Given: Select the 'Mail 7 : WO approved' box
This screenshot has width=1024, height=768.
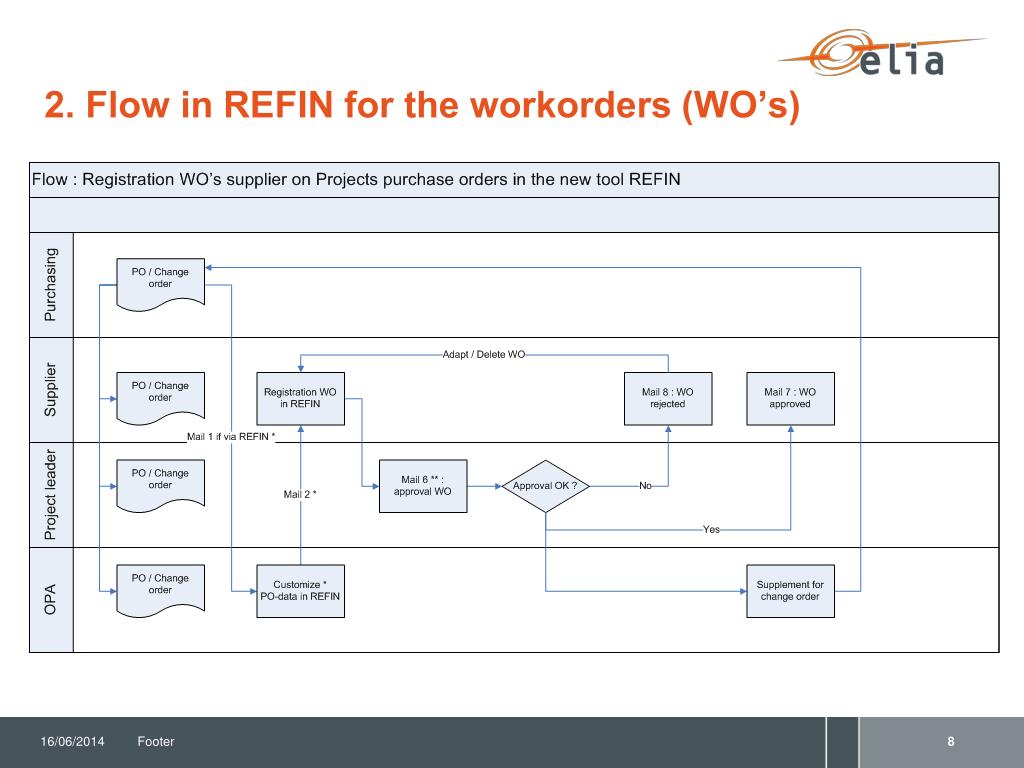Looking at the screenshot, I should tap(790, 398).
